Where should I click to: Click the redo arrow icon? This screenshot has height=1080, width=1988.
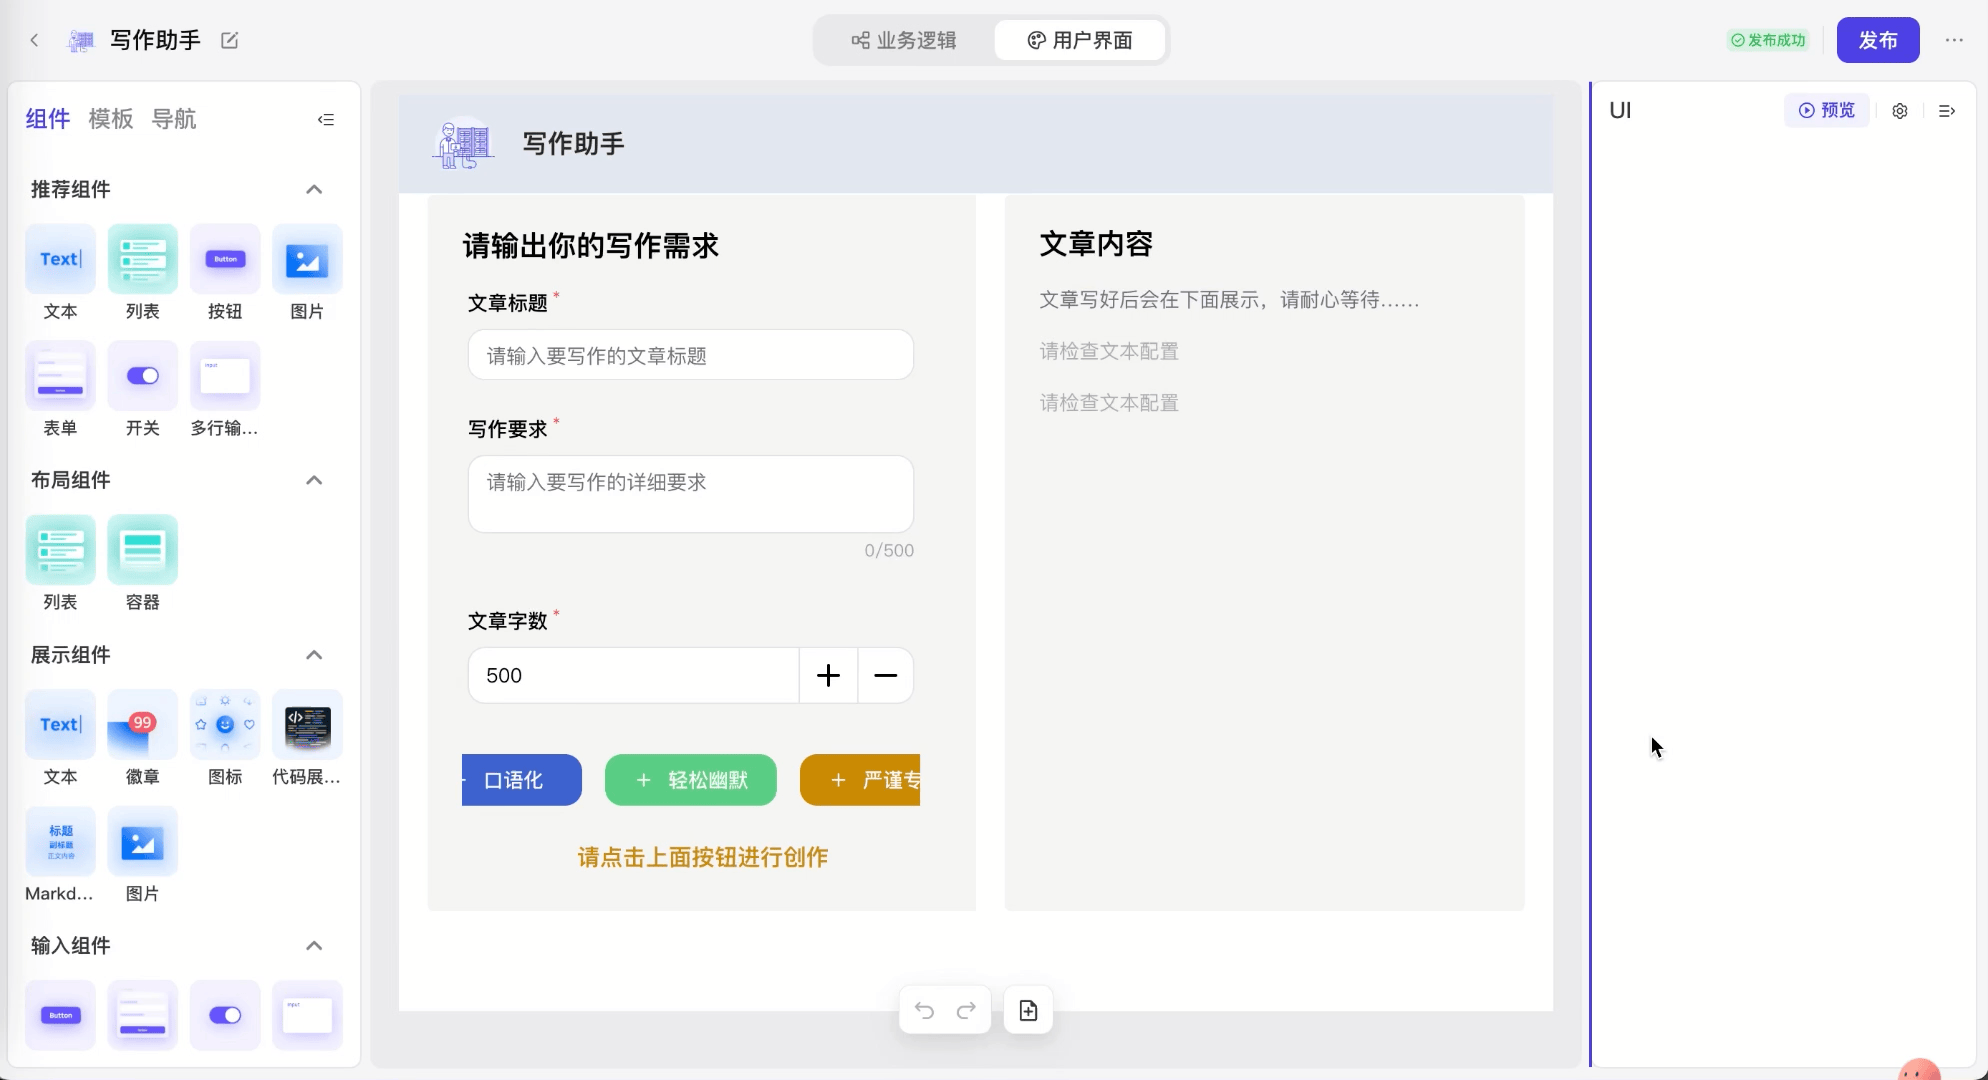(x=966, y=1011)
